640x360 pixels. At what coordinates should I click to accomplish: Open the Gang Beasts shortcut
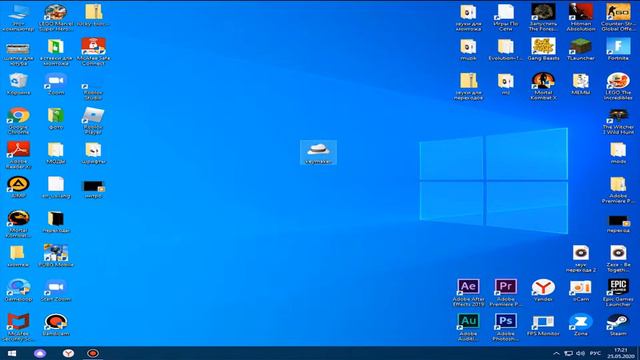coord(543,49)
